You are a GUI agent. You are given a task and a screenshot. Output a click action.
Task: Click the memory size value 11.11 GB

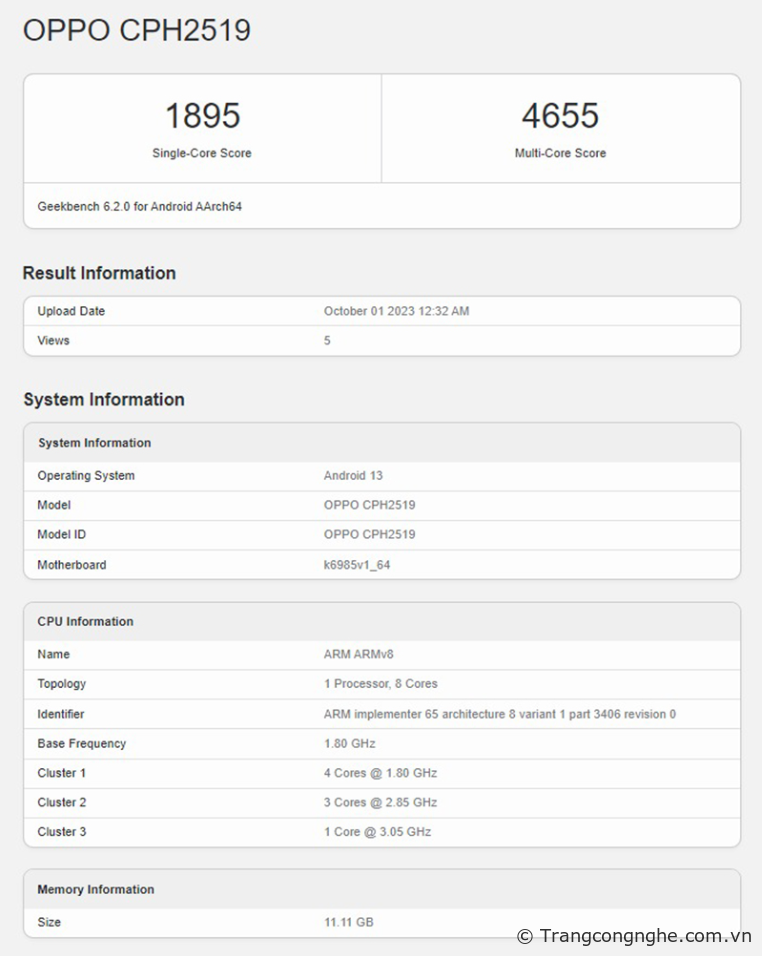coord(348,922)
